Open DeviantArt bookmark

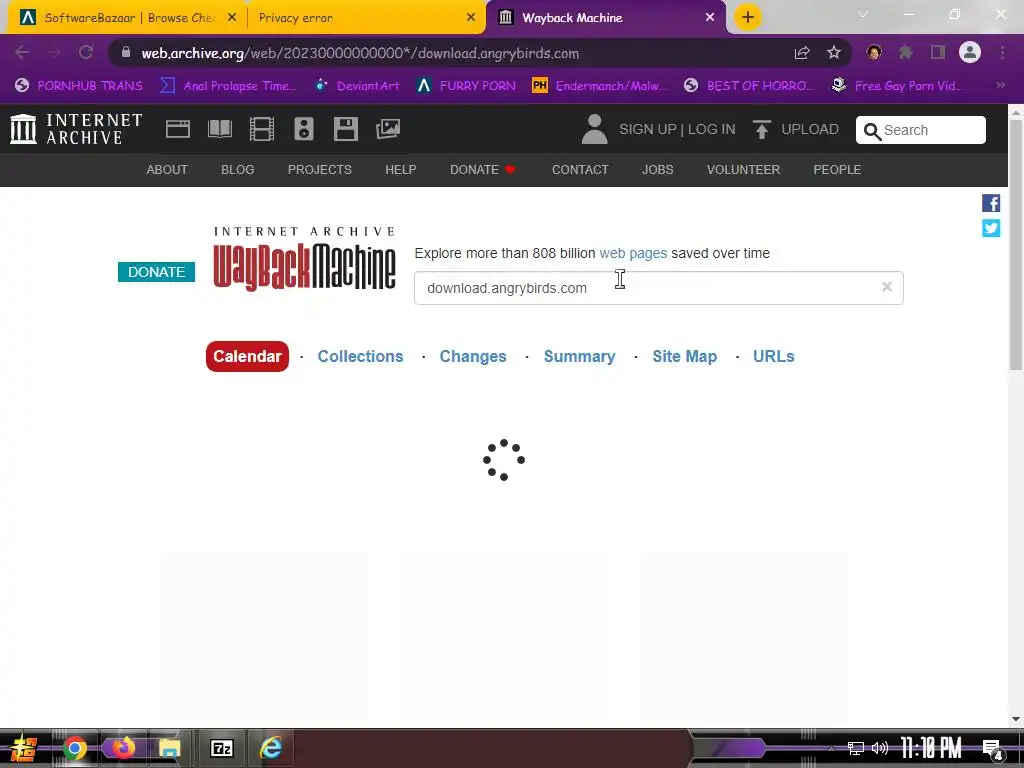357,85
